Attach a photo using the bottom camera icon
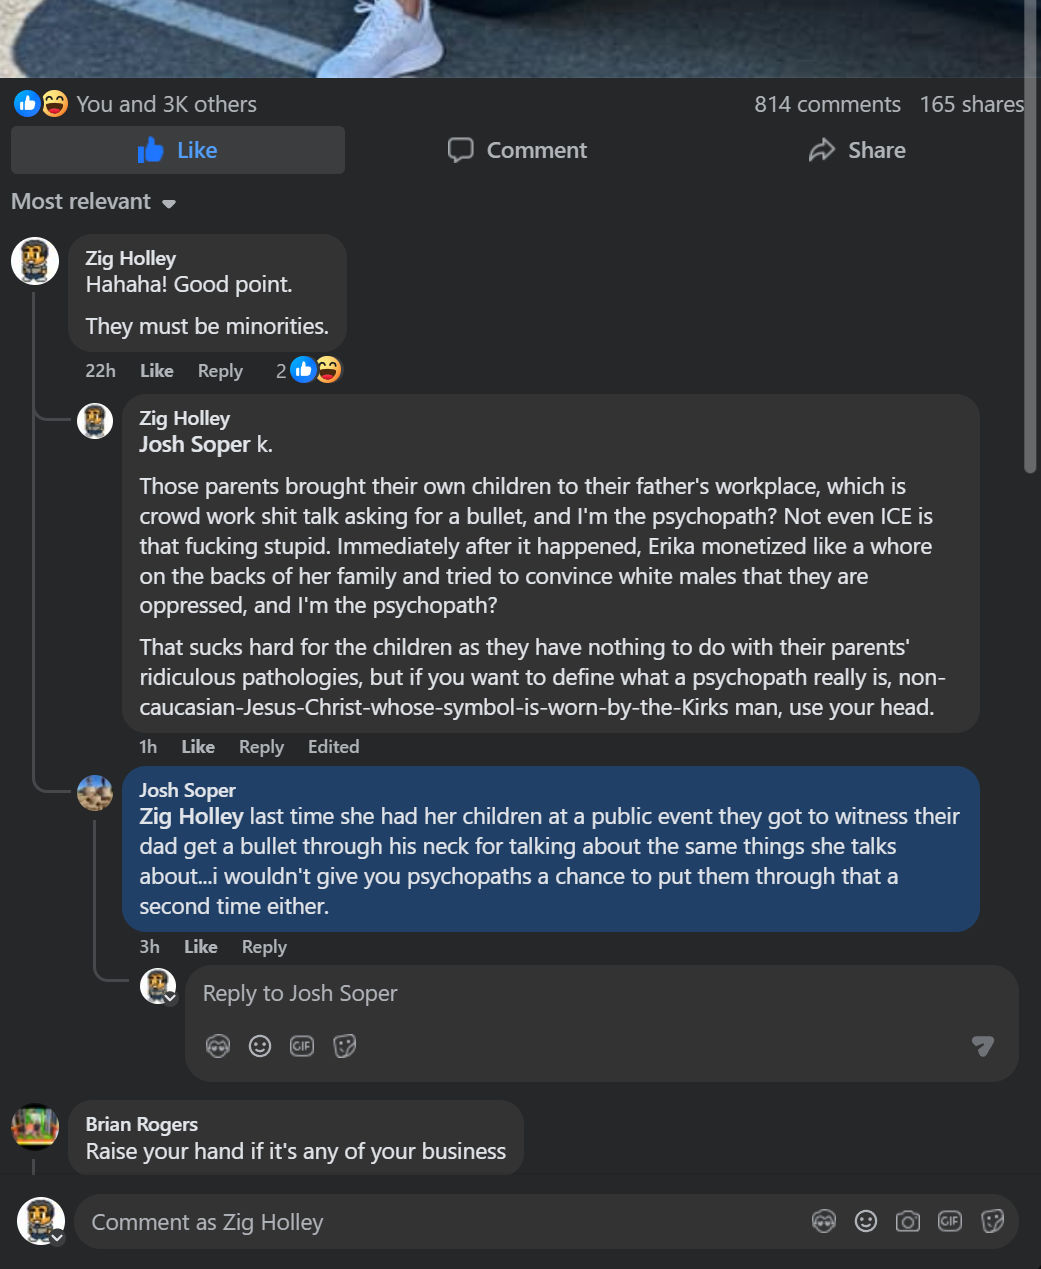The height and width of the screenshot is (1269, 1041). 908,1221
